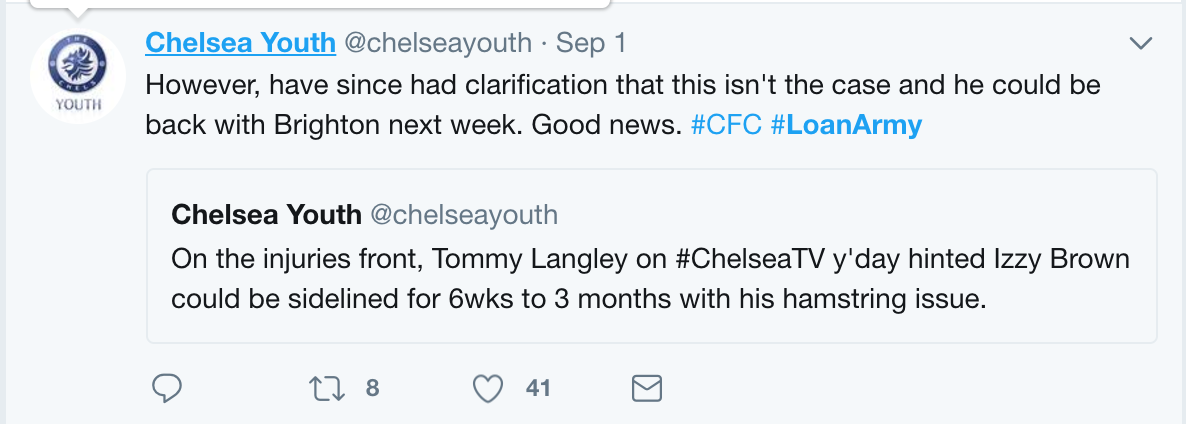The height and width of the screenshot is (424, 1186).
Task: Open the Chelsea Youth profile name link
Action: (241, 43)
